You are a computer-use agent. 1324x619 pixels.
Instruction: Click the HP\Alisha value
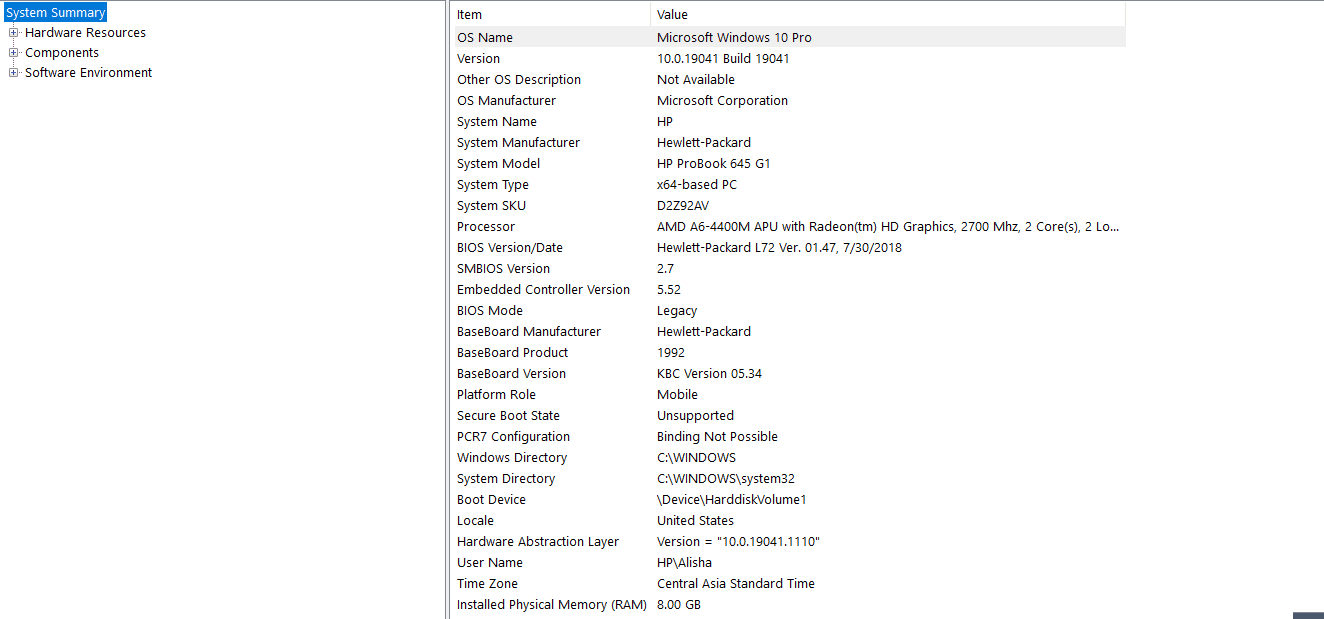point(684,562)
